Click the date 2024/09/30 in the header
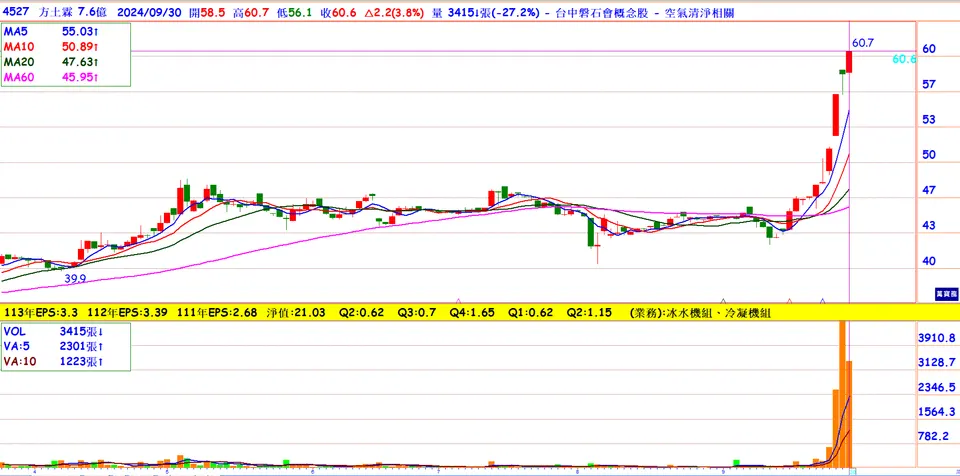The image size is (960, 476). click(x=149, y=12)
